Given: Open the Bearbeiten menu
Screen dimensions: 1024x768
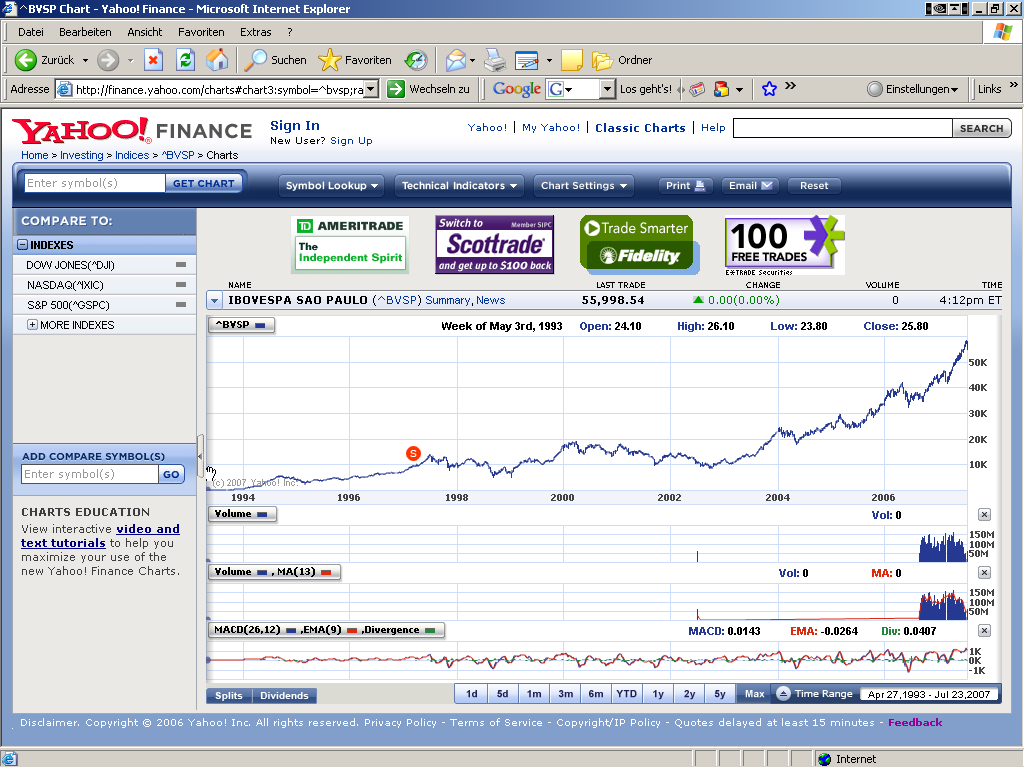Looking at the screenshot, I should click(x=85, y=32).
